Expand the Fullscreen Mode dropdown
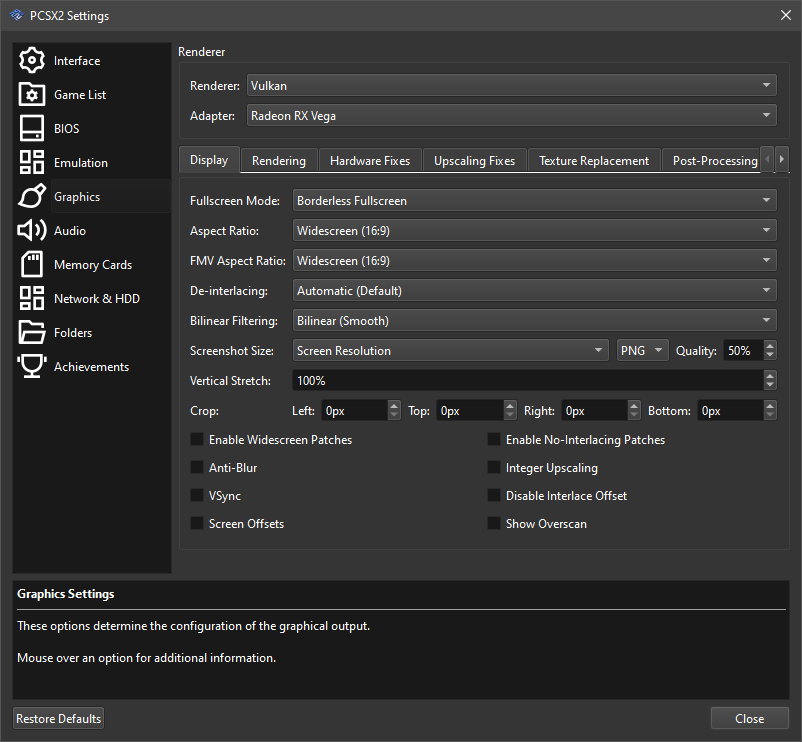The height and width of the screenshot is (742, 802). [x=534, y=200]
